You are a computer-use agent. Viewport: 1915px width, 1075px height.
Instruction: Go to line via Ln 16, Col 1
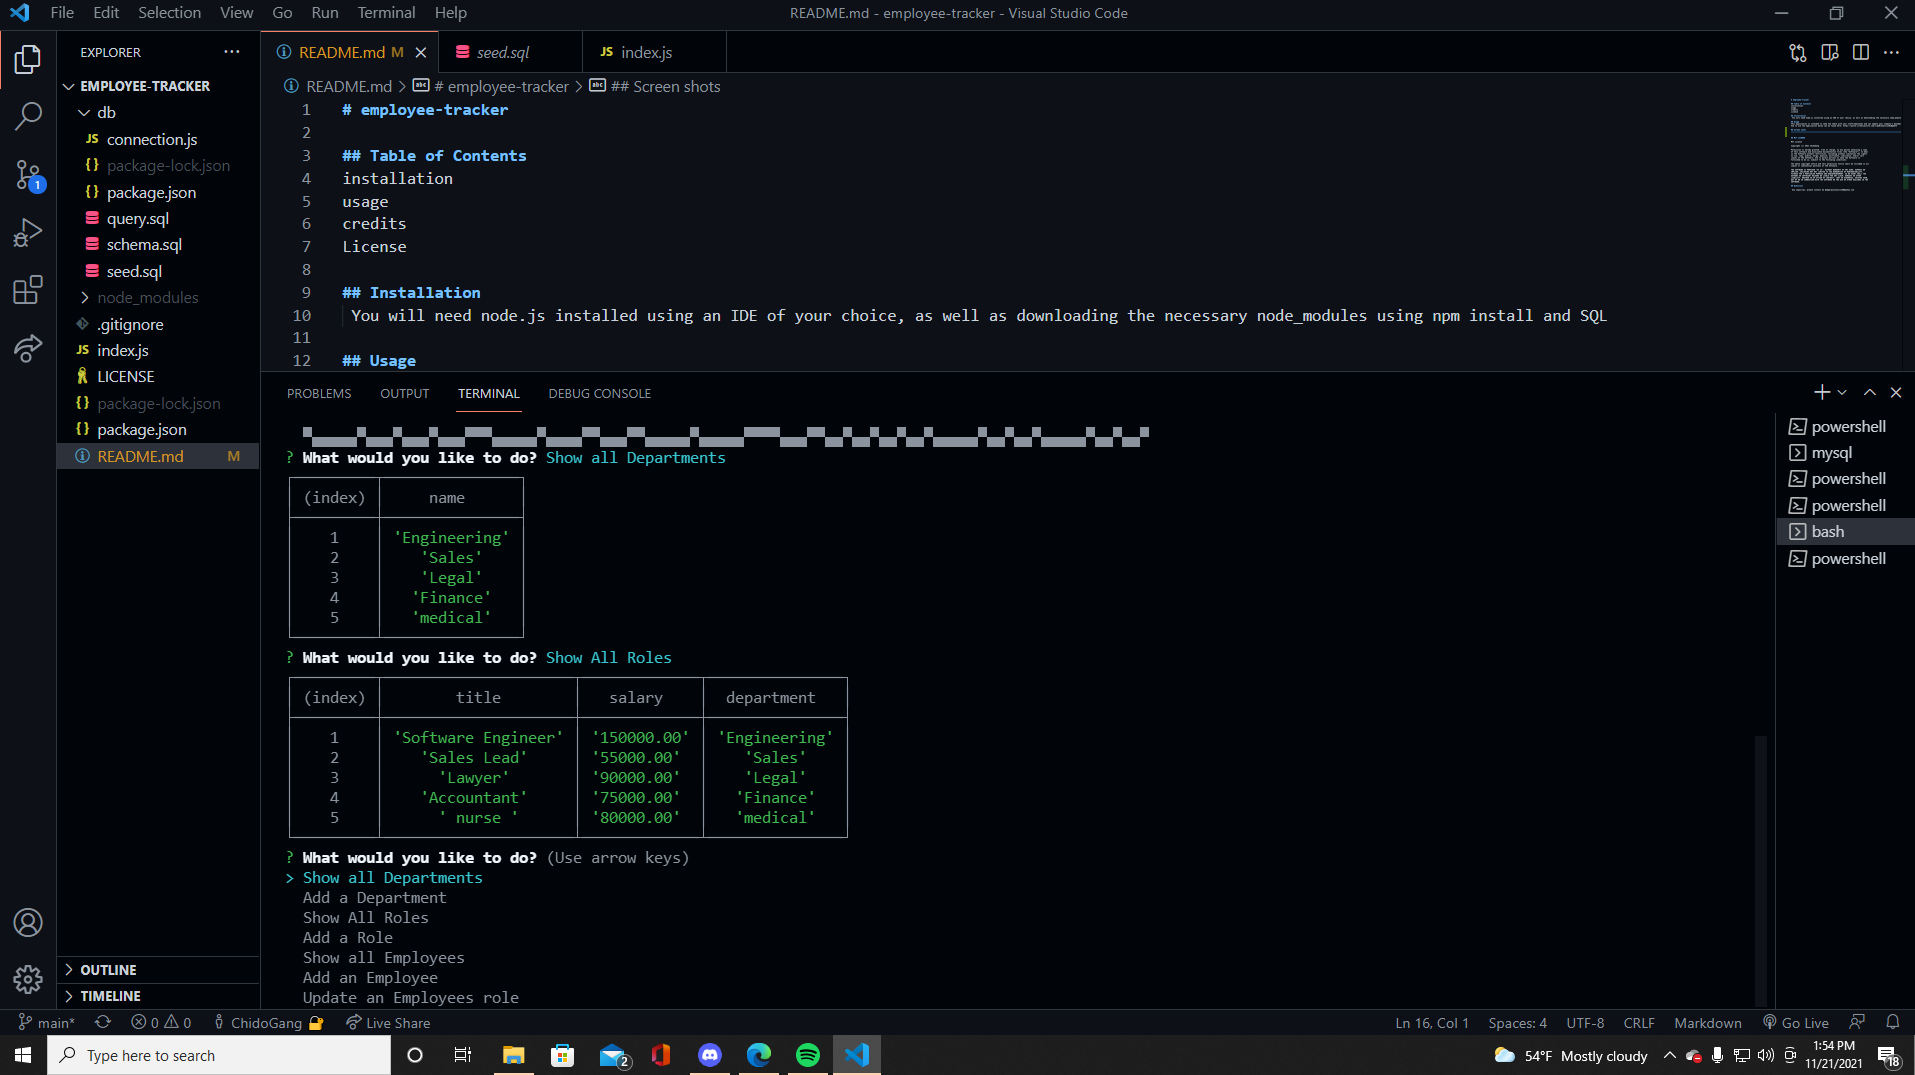pyautogui.click(x=1432, y=1022)
